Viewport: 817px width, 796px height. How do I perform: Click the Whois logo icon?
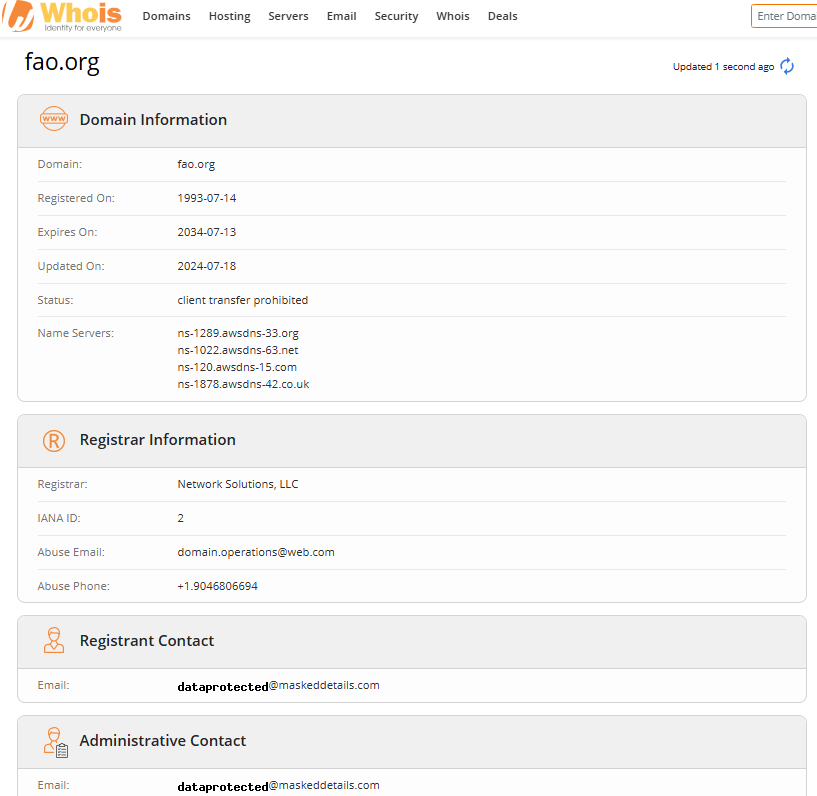[x=63, y=16]
